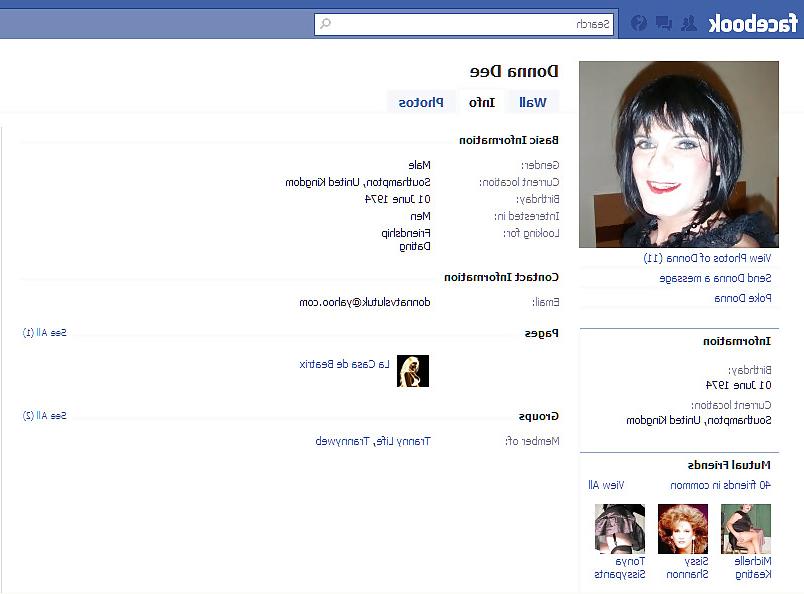
Task: Click the Looking for label
Action: click(531, 233)
